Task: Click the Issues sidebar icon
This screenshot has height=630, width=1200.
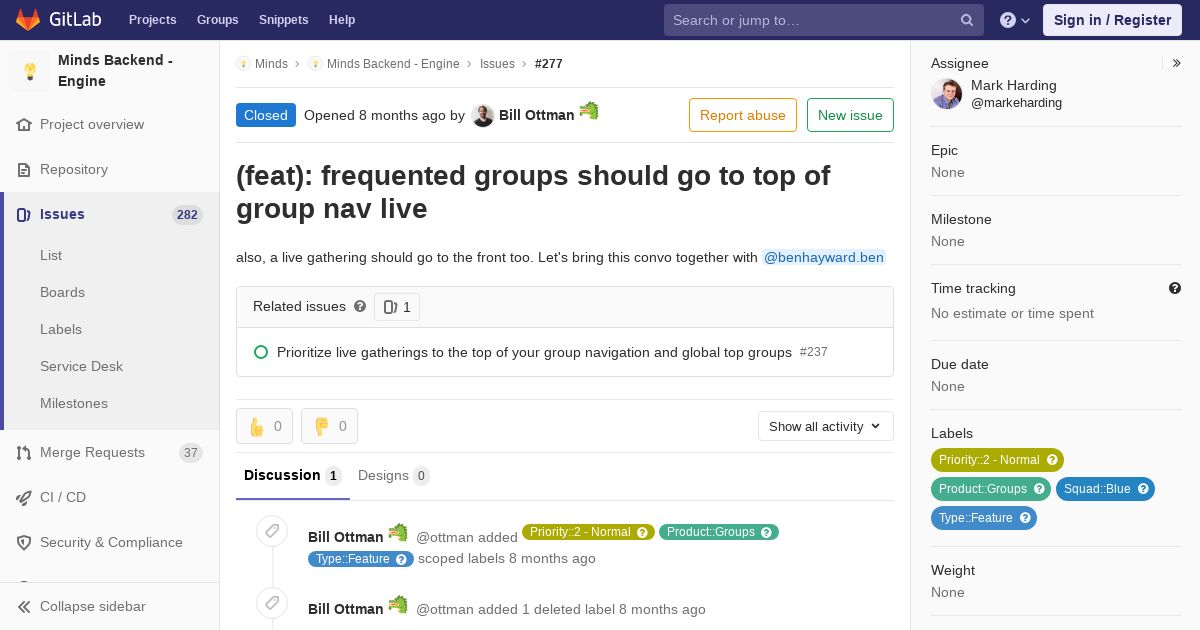Action: 24,215
